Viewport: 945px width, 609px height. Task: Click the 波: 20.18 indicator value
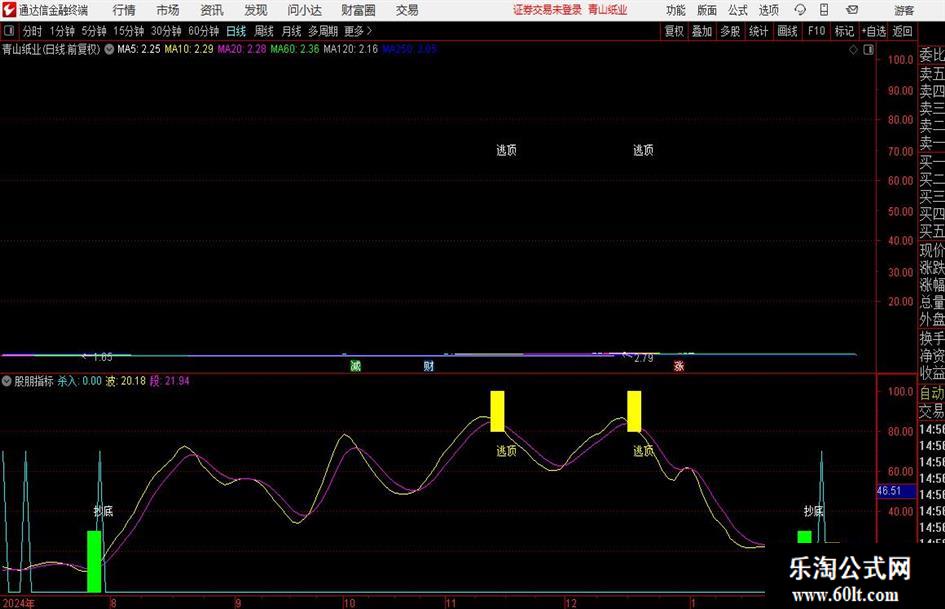pos(126,381)
